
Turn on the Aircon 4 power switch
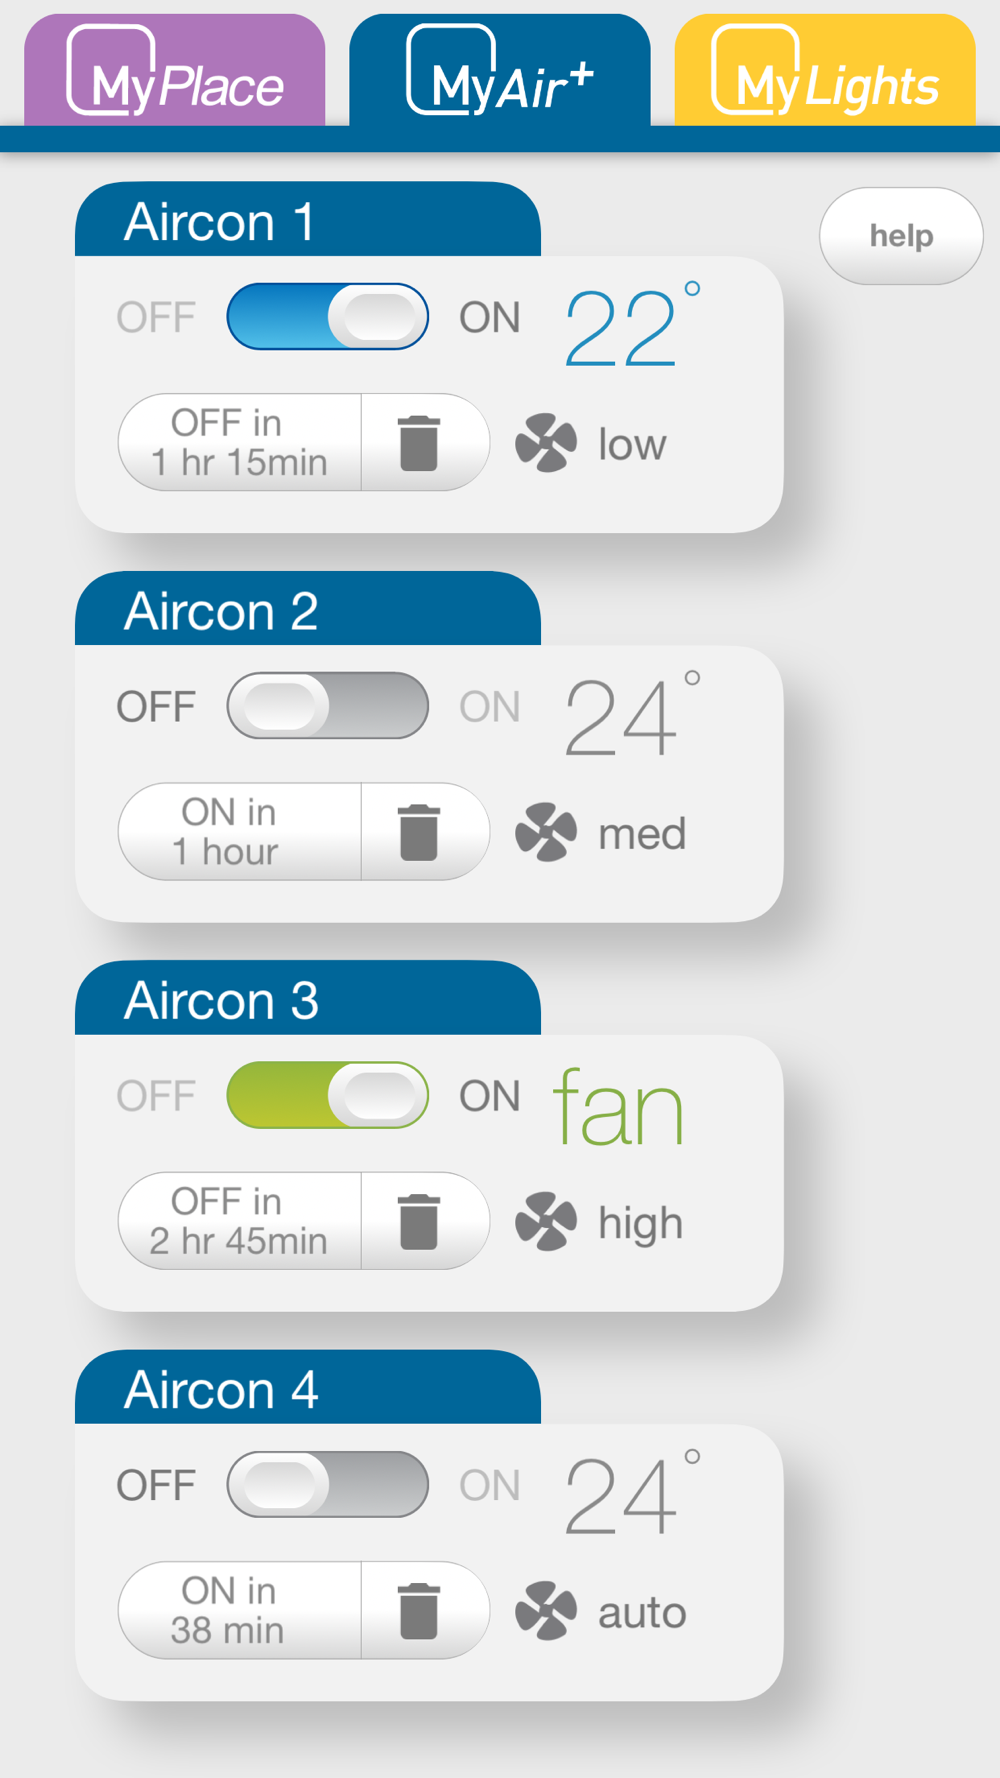tap(328, 1484)
